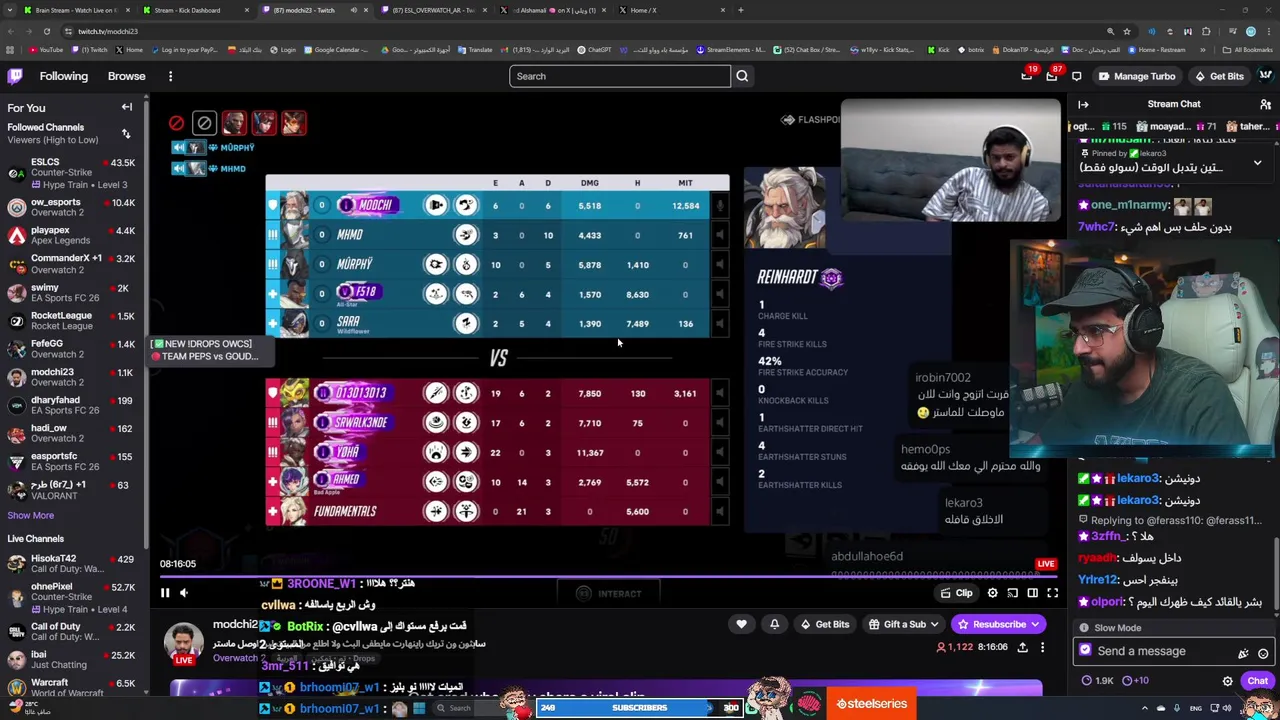Open ow_esports channel in sidebar
1280x720 pixels.
click(x=71, y=208)
